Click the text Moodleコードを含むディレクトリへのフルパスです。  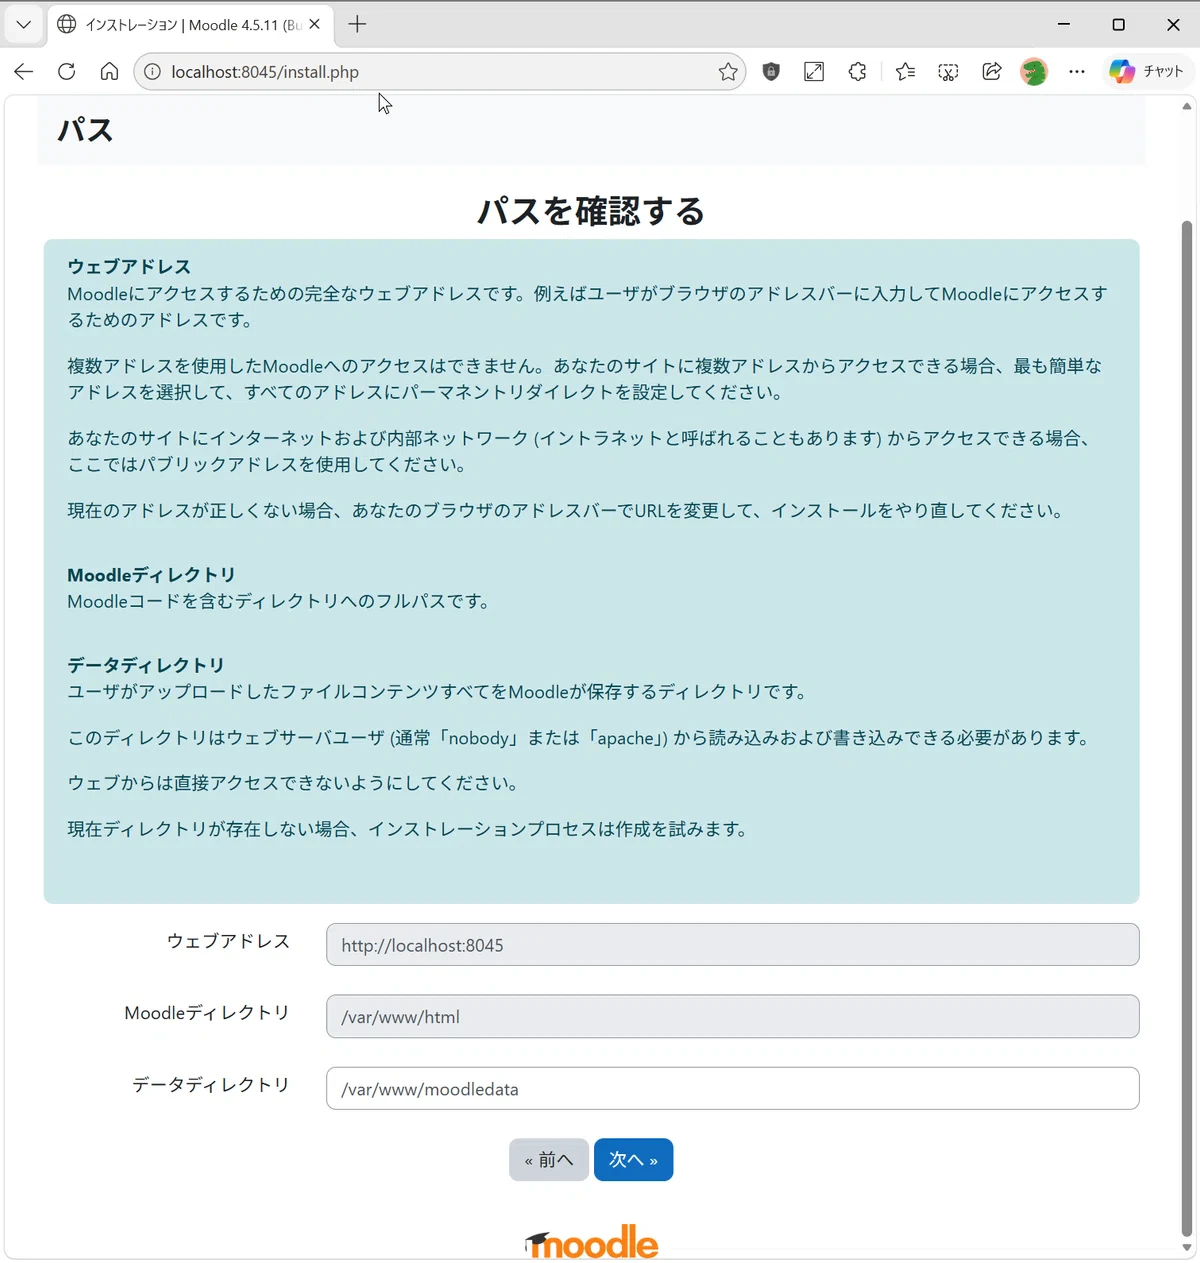click(278, 602)
